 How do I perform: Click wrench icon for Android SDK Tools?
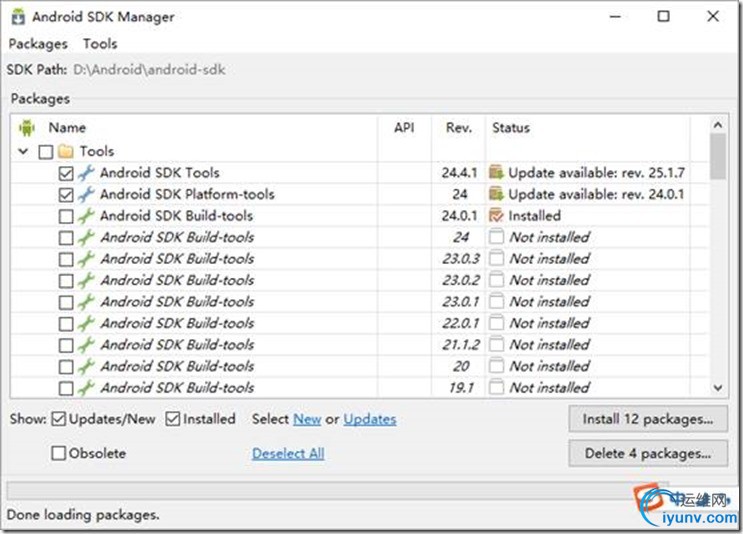pos(86,173)
